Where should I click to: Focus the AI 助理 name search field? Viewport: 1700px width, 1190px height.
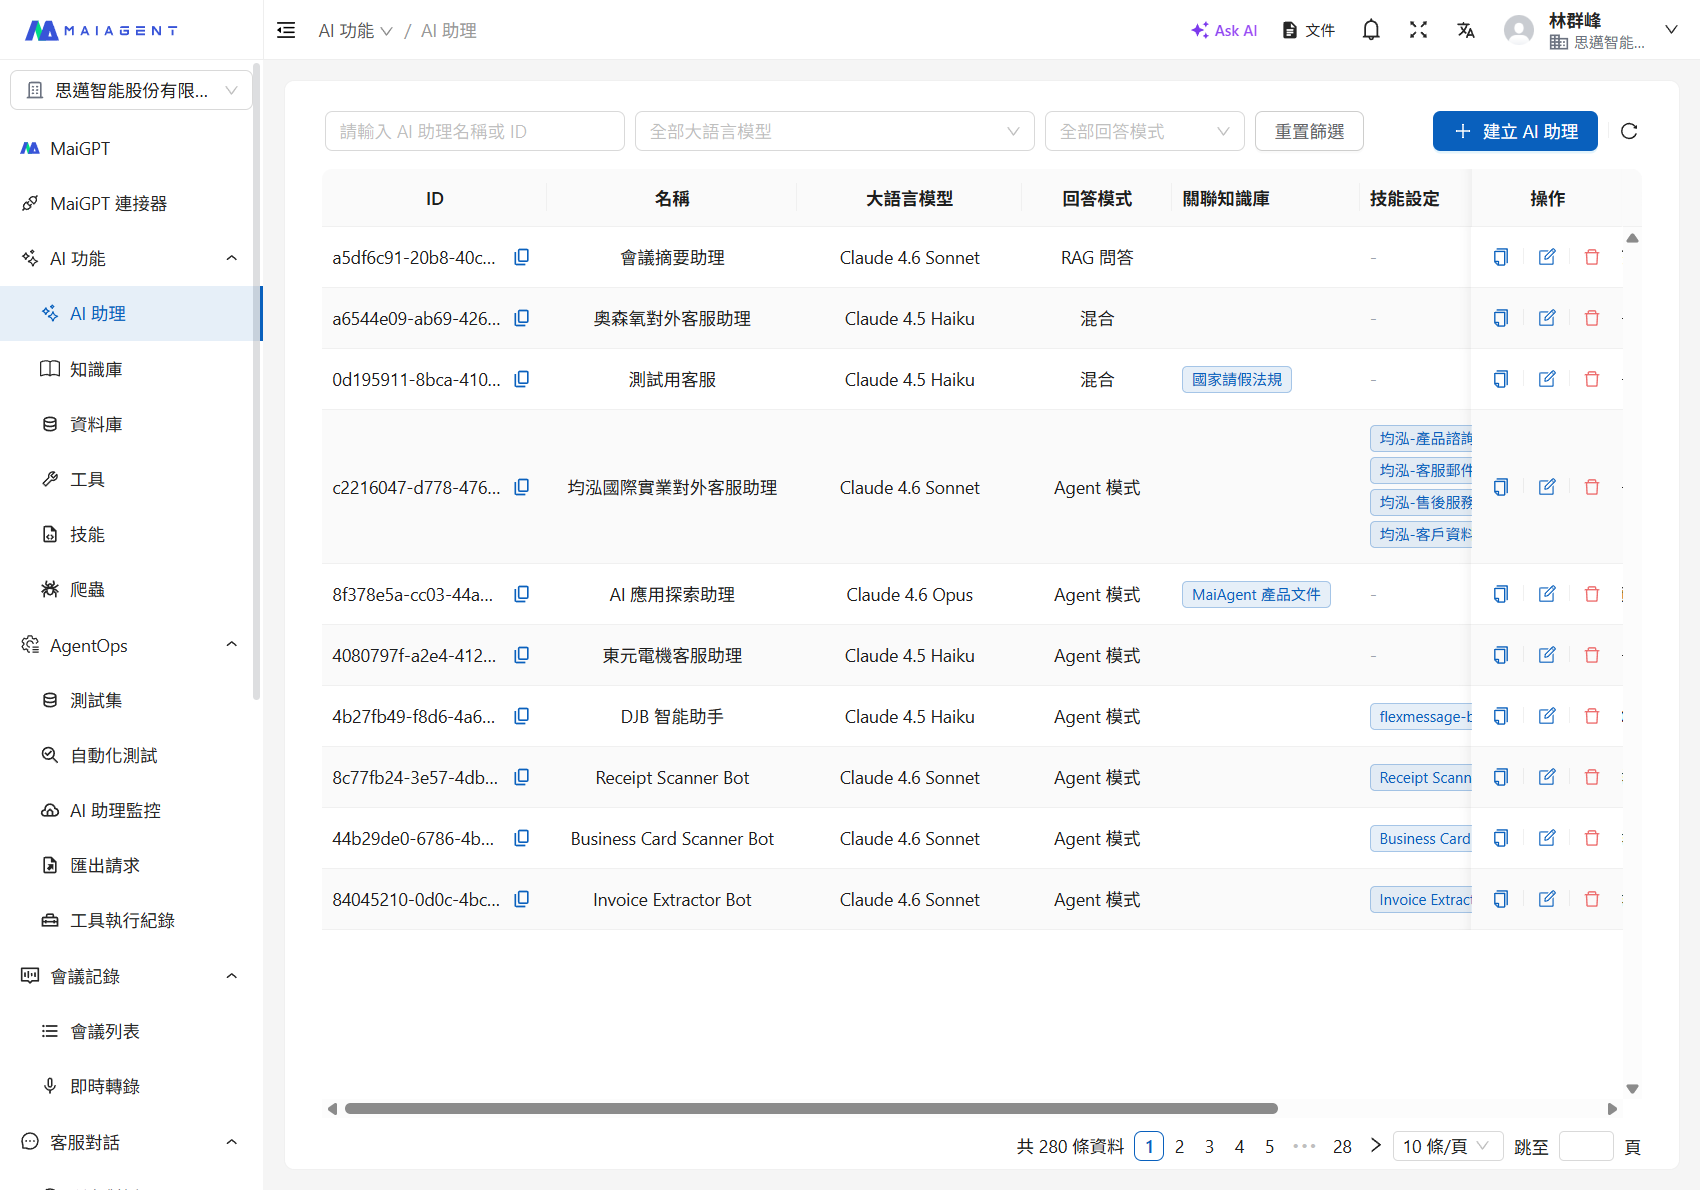[x=474, y=131]
